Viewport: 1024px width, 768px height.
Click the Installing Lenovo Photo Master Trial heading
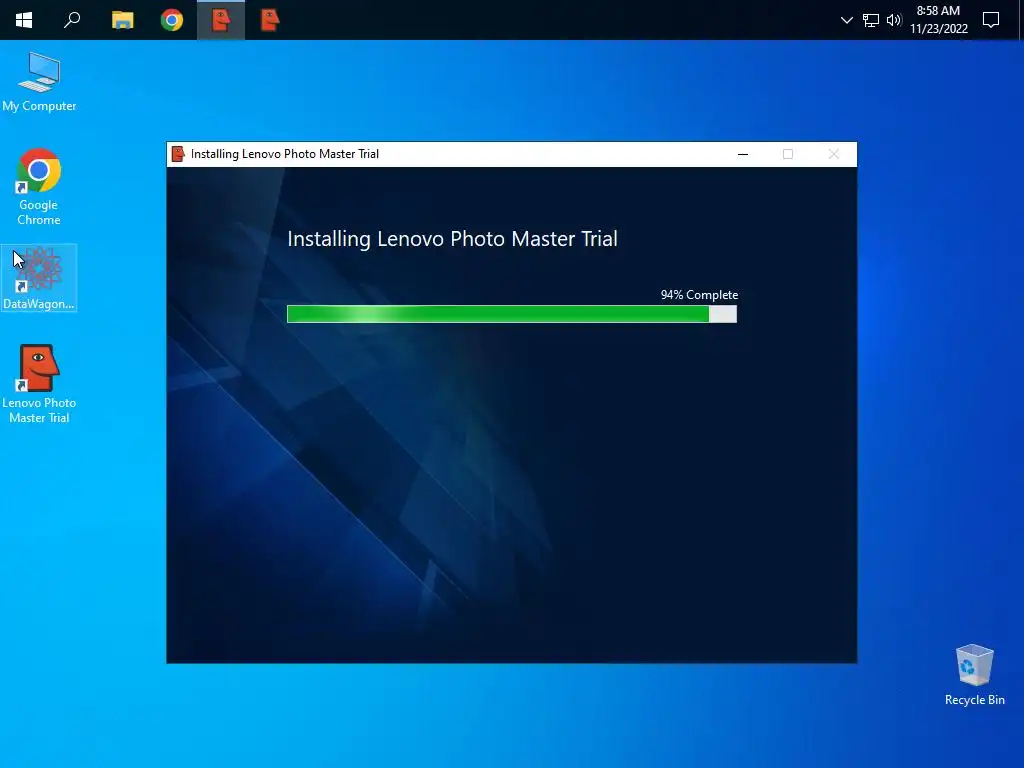(x=453, y=239)
